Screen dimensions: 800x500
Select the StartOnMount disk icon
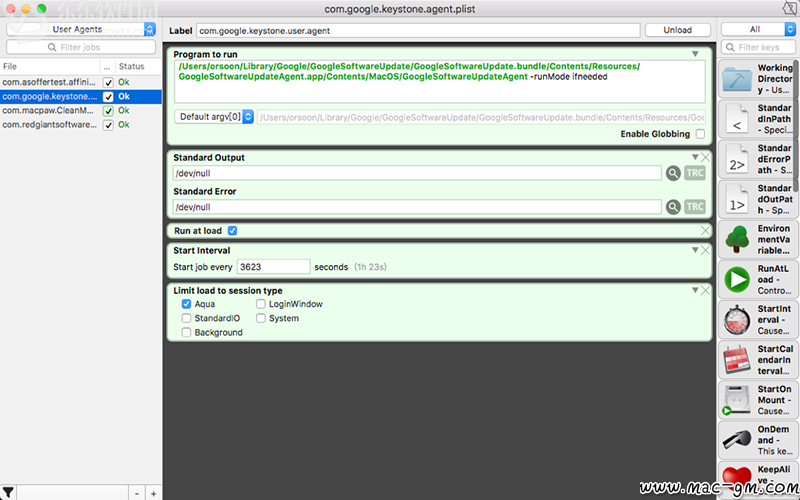tap(737, 400)
